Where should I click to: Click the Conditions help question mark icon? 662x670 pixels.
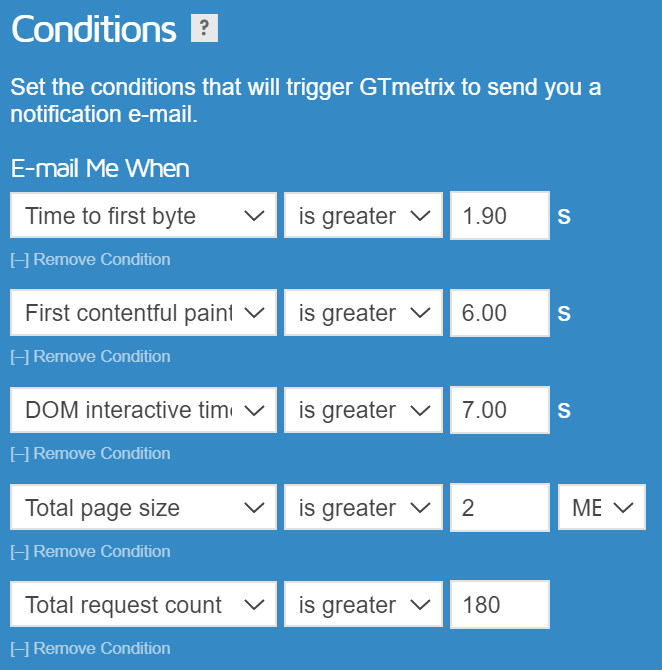pyautogui.click(x=204, y=28)
